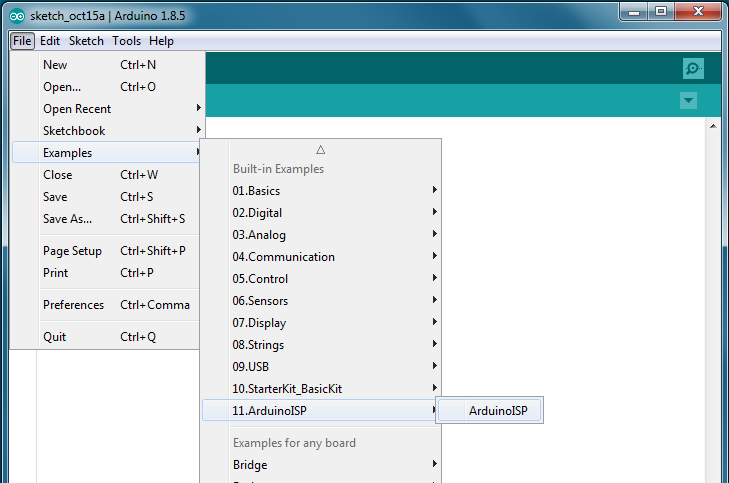Open the Help menu
729x483 pixels.
161,41
